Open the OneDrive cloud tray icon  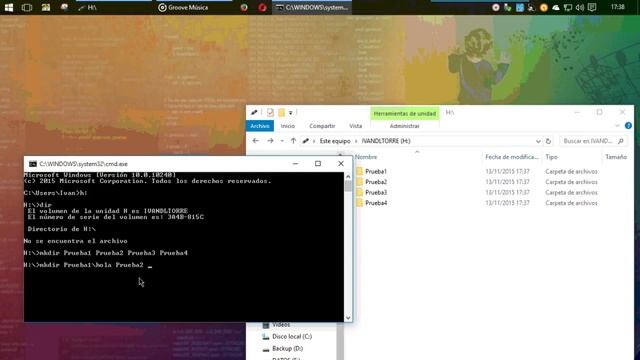(x=556, y=7)
